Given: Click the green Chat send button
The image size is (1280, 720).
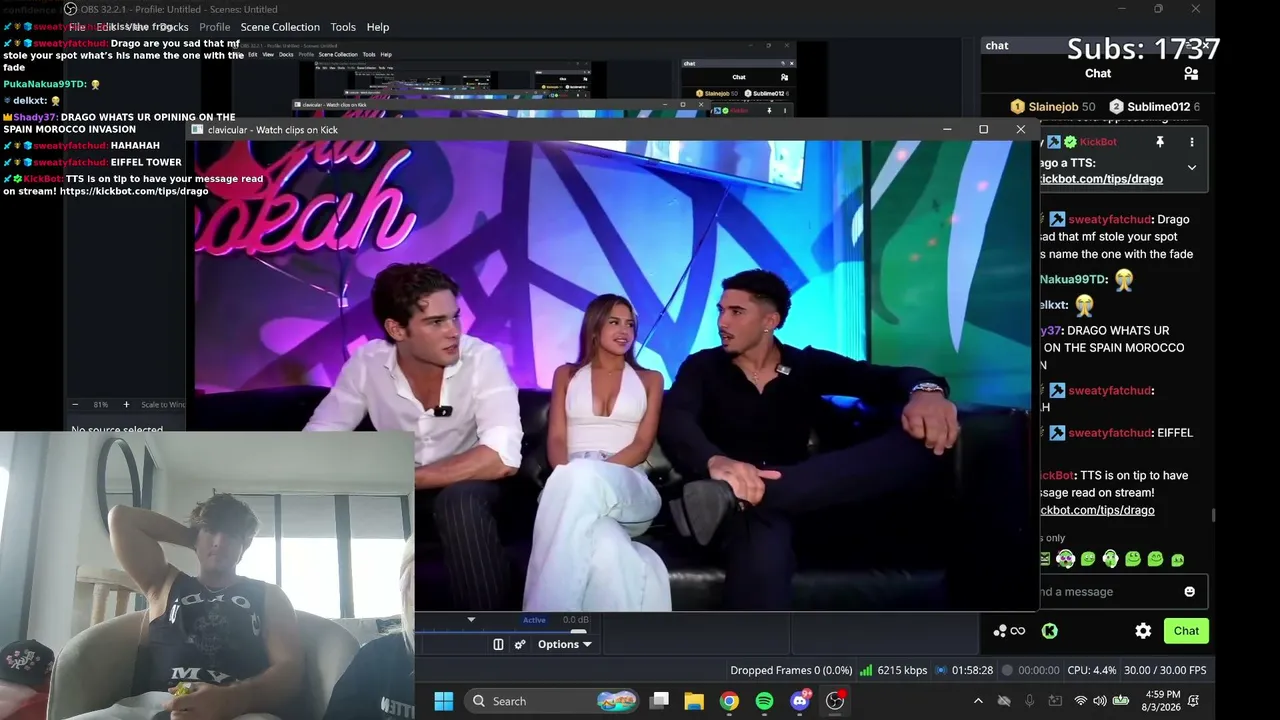Looking at the screenshot, I should click(1186, 631).
